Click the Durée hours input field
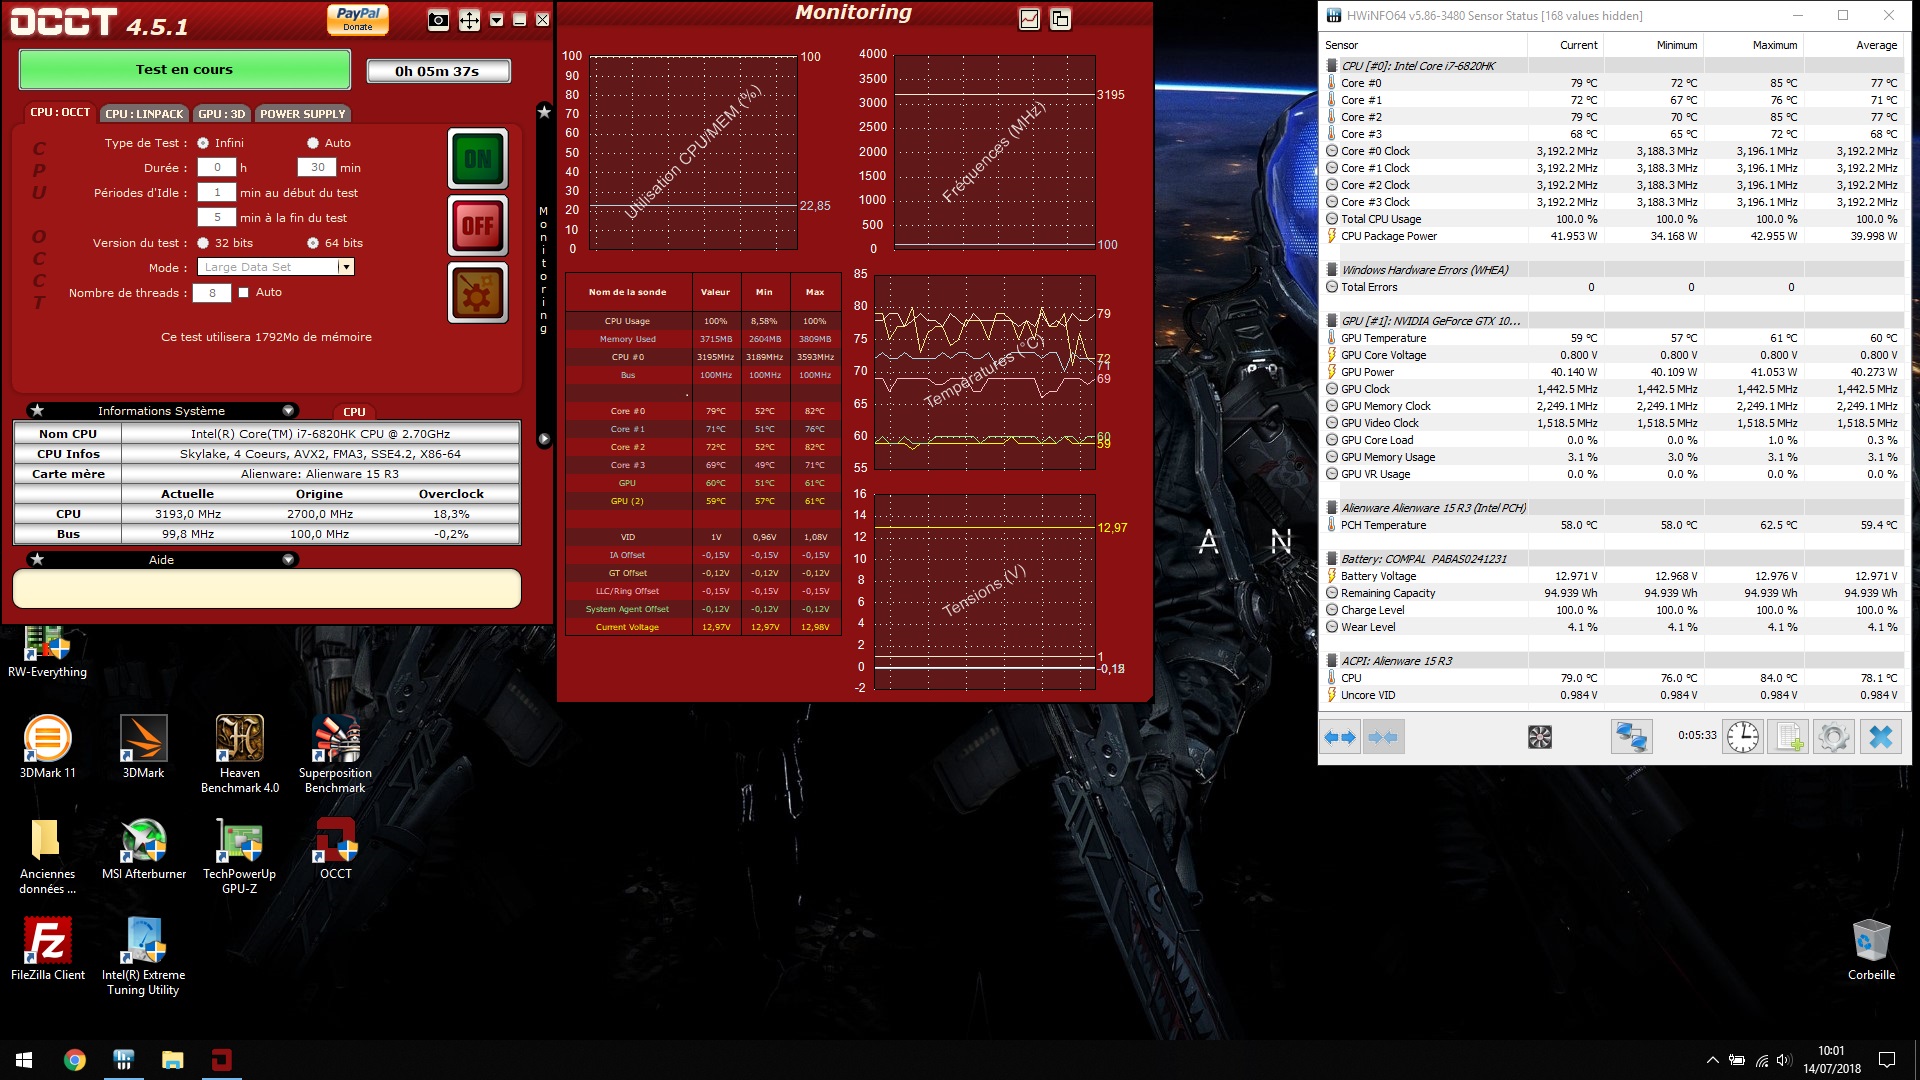The width and height of the screenshot is (1920, 1080). click(x=217, y=168)
